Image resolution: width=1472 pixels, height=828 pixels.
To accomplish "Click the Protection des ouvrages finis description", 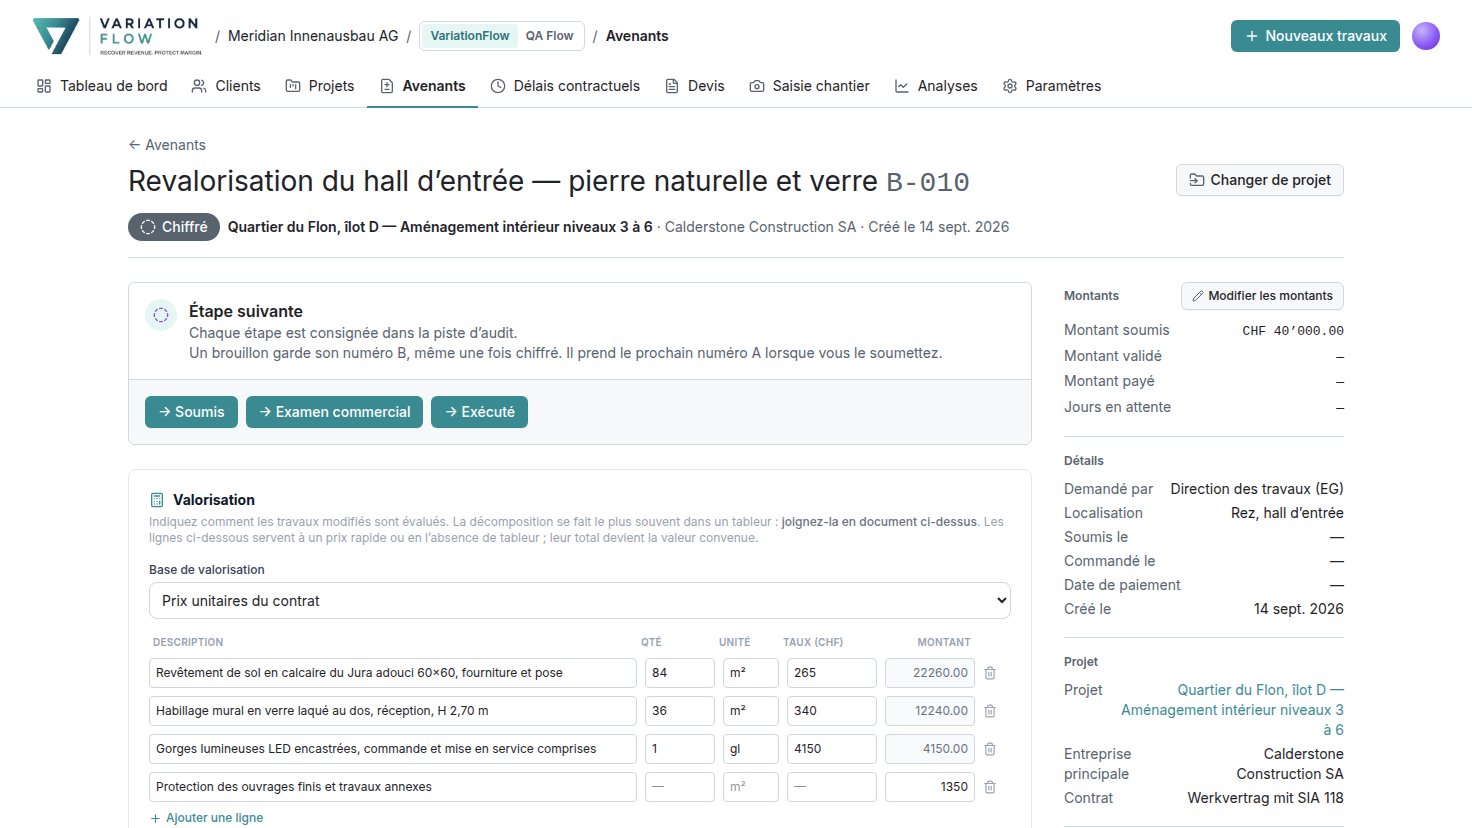I will point(393,787).
